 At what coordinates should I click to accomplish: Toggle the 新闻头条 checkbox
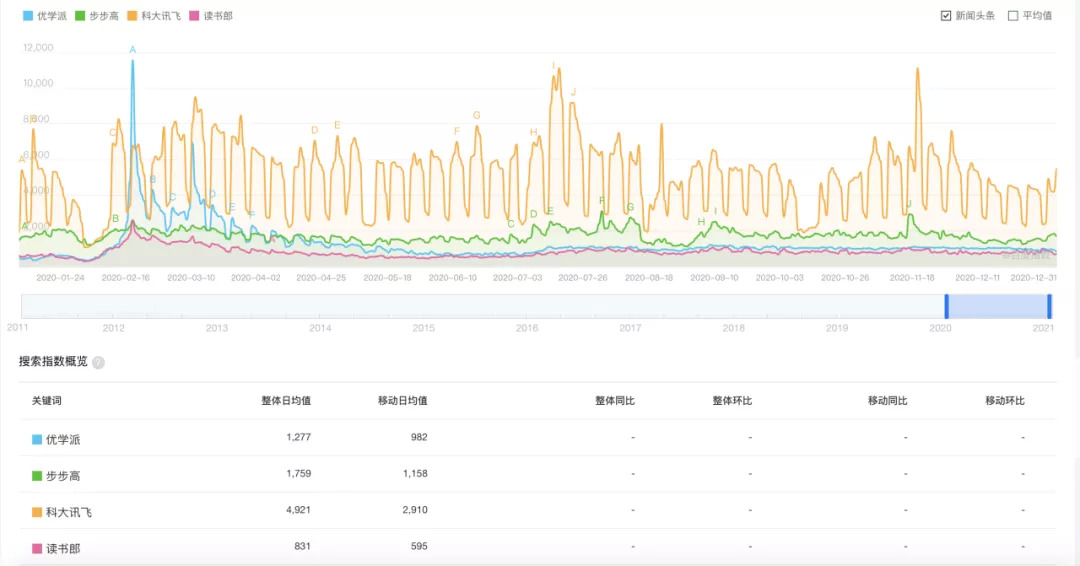(946, 16)
